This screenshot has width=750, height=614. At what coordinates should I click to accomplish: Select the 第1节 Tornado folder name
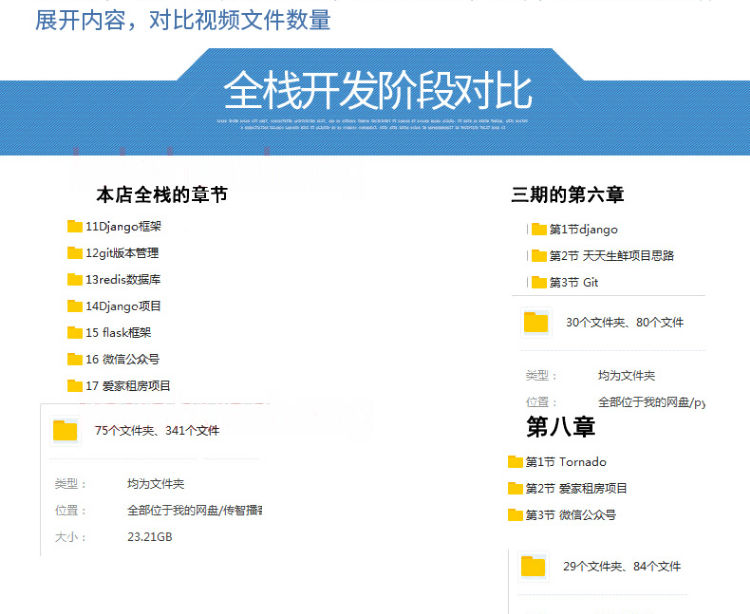(566, 462)
